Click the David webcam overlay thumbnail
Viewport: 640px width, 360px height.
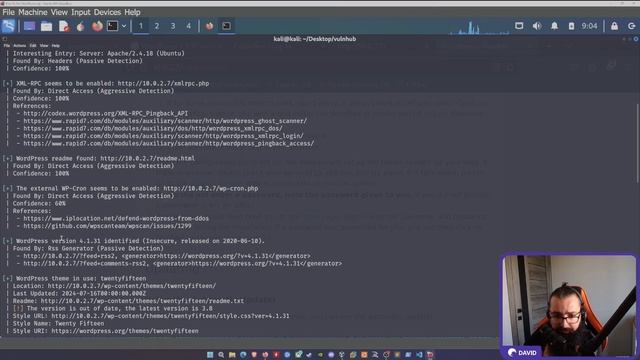click(x=569, y=306)
